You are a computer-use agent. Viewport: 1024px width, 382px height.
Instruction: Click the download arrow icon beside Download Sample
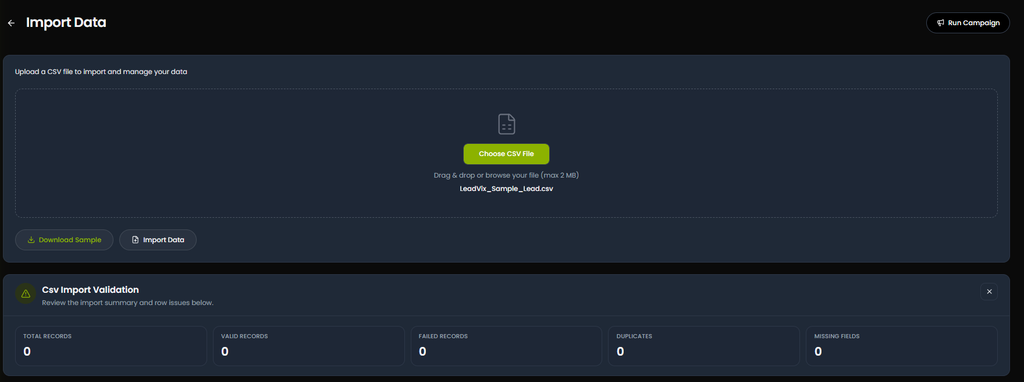(31, 240)
